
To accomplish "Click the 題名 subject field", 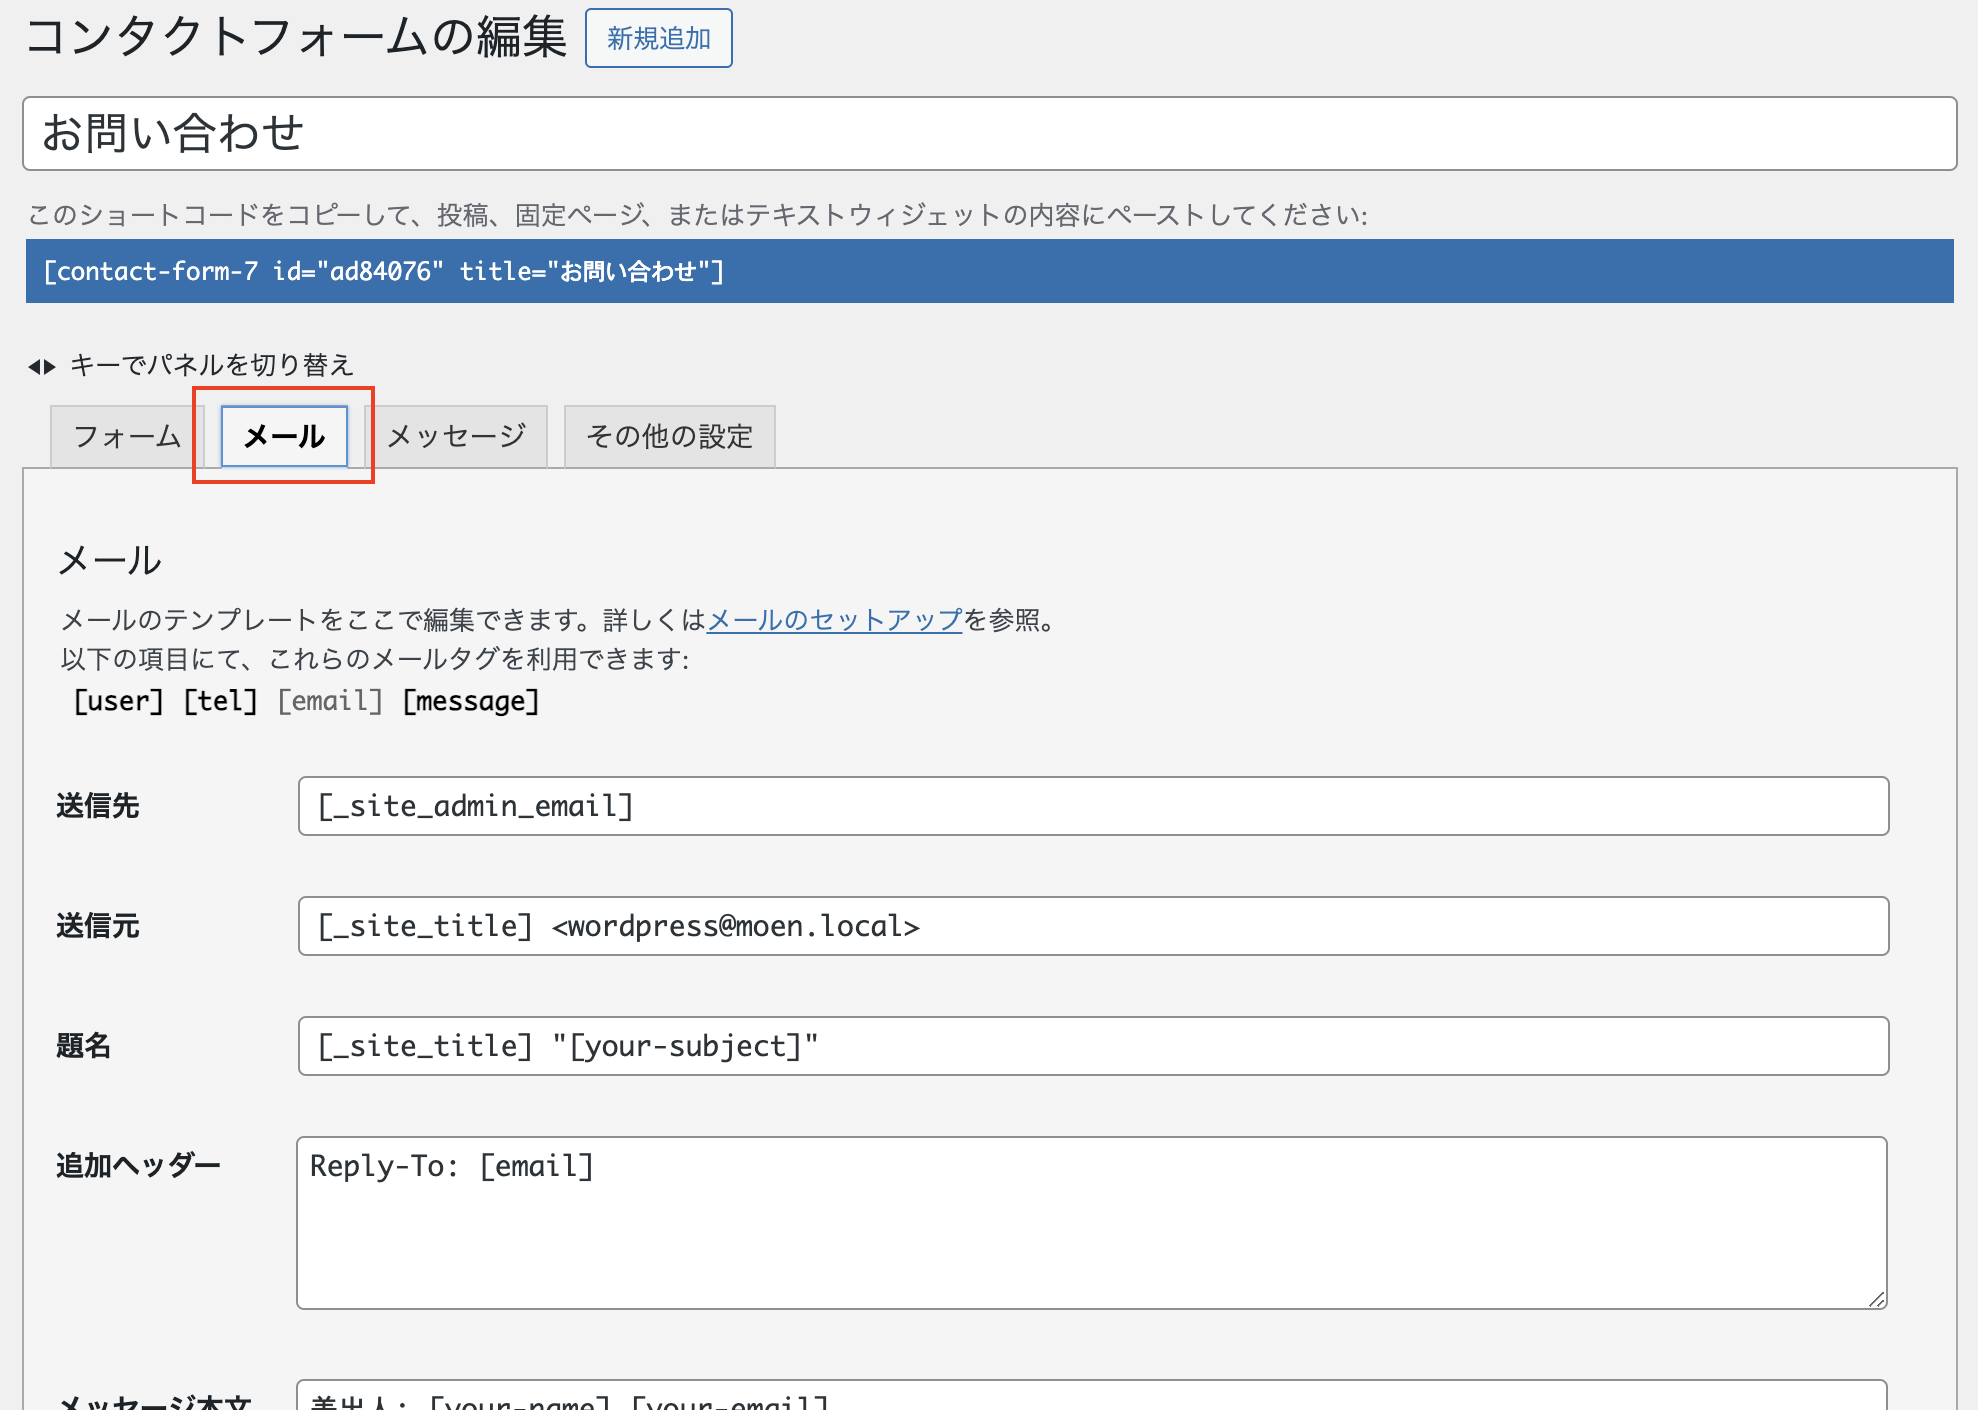I will click(1092, 1046).
